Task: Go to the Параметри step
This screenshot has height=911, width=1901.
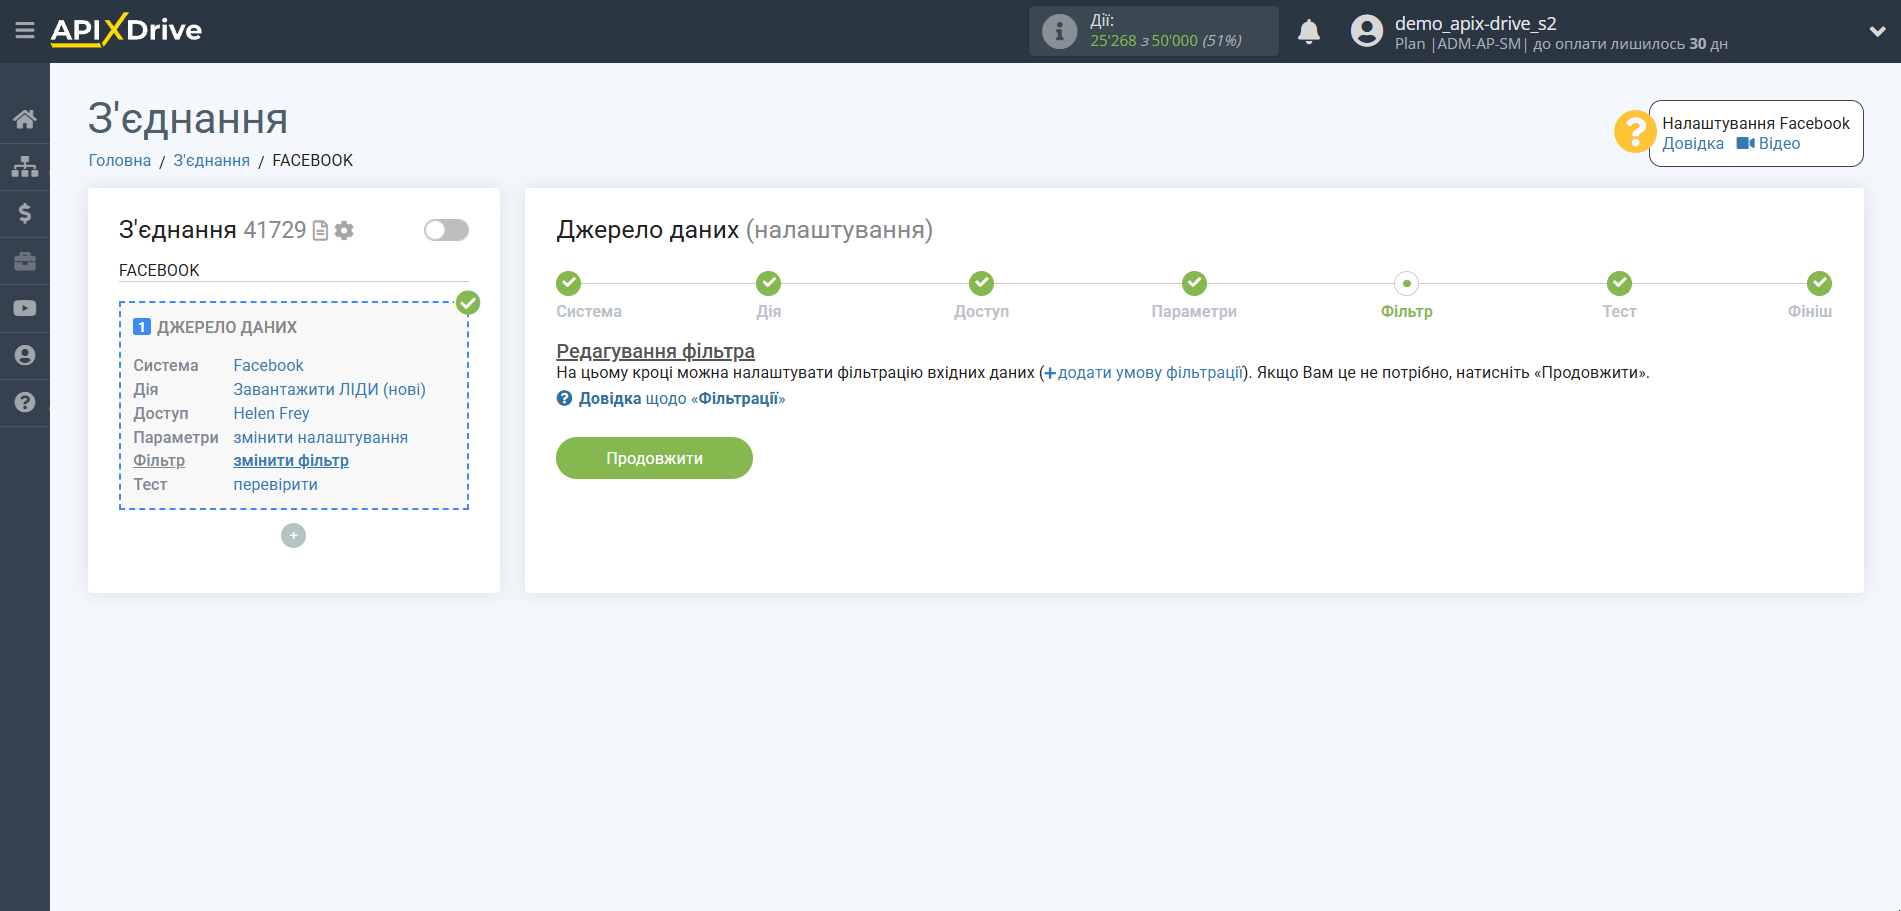Action: click(x=1193, y=284)
